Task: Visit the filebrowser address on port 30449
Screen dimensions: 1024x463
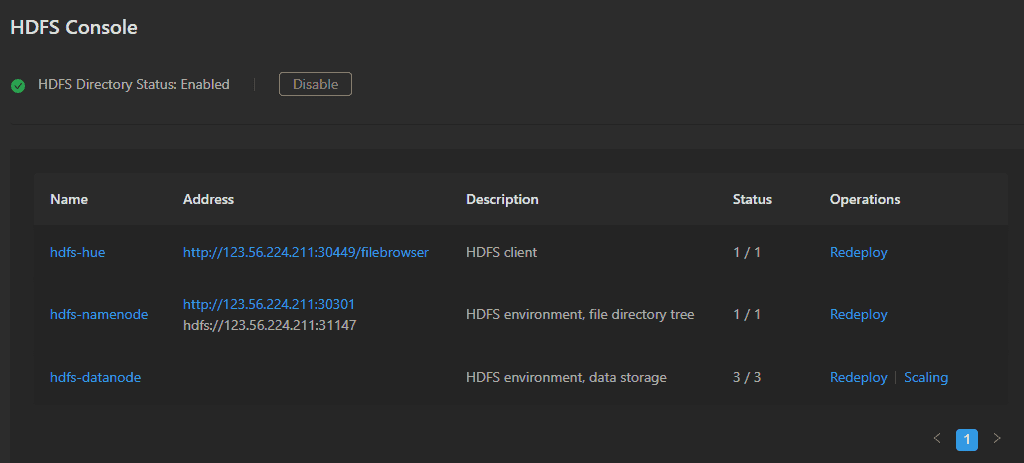Action: pyautogui.click(x=305, y=252)
